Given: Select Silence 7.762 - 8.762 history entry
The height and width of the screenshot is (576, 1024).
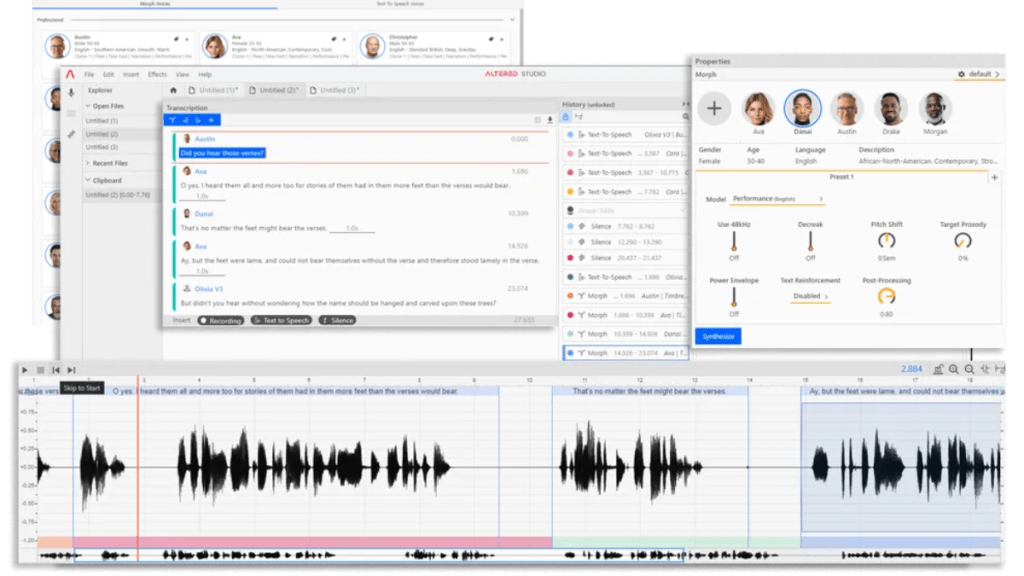Looking at the screenshot, I should [626, 227].
